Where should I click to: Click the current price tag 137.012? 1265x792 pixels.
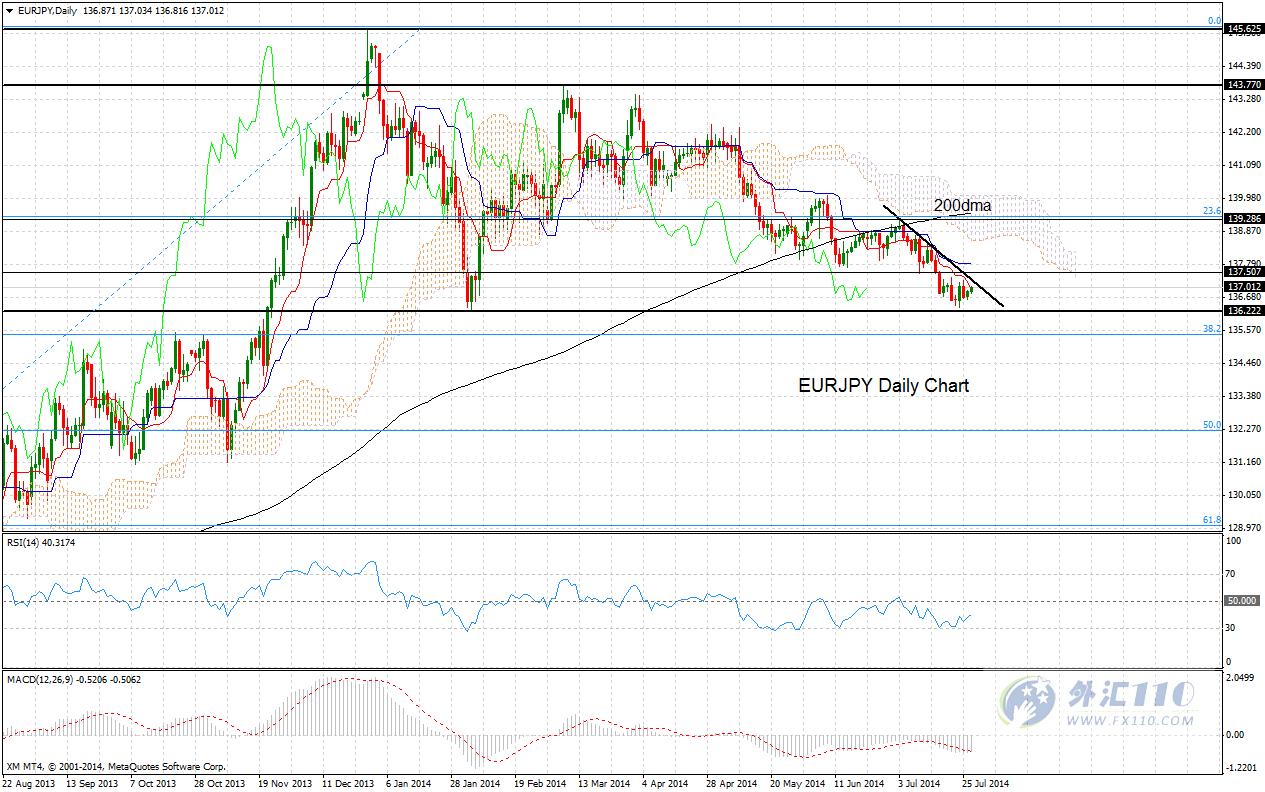point(1244,286)
